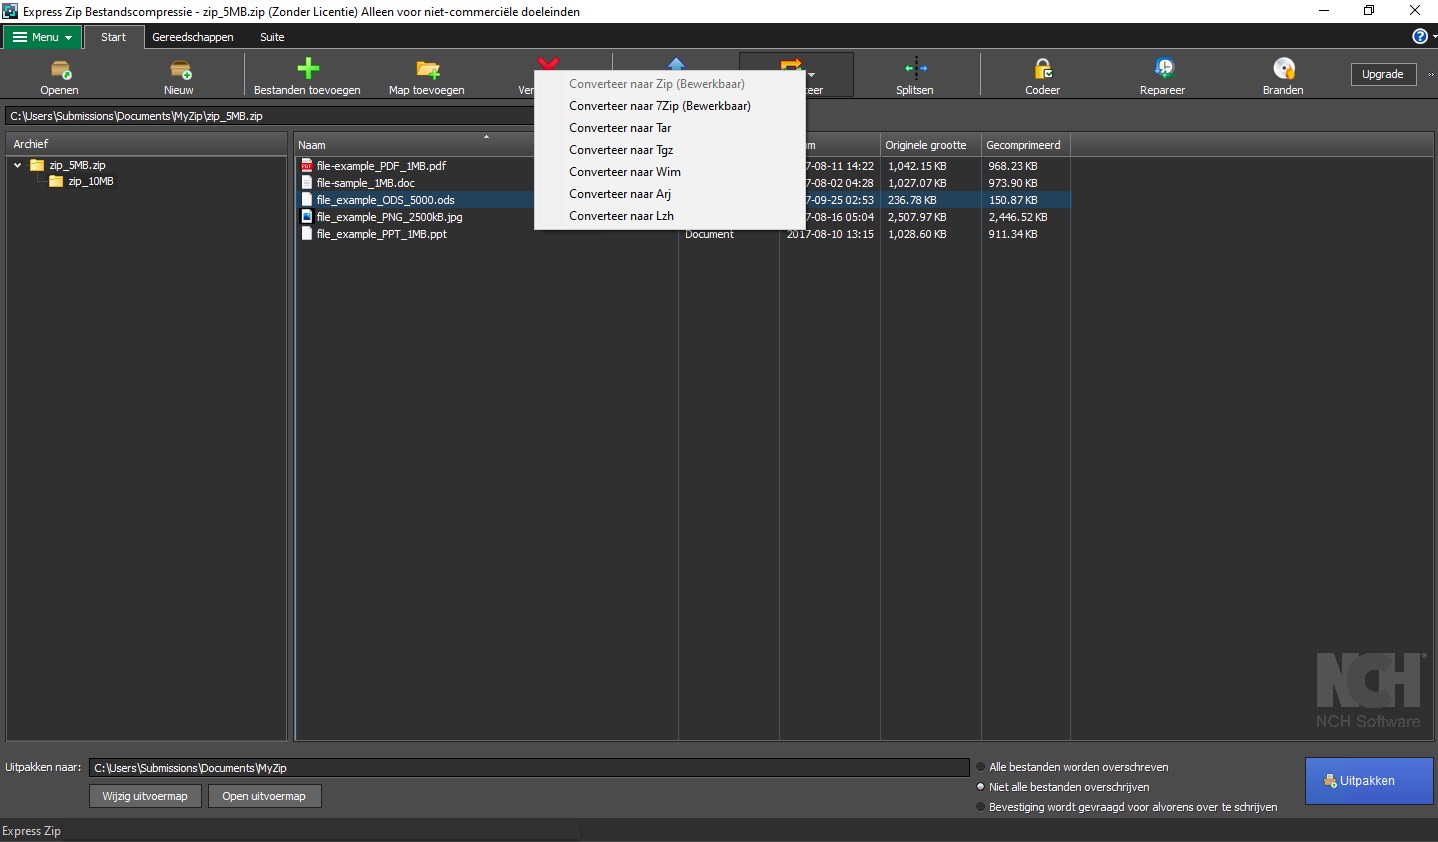
Task: Click the archive path address field
Action: coord(270,116)
